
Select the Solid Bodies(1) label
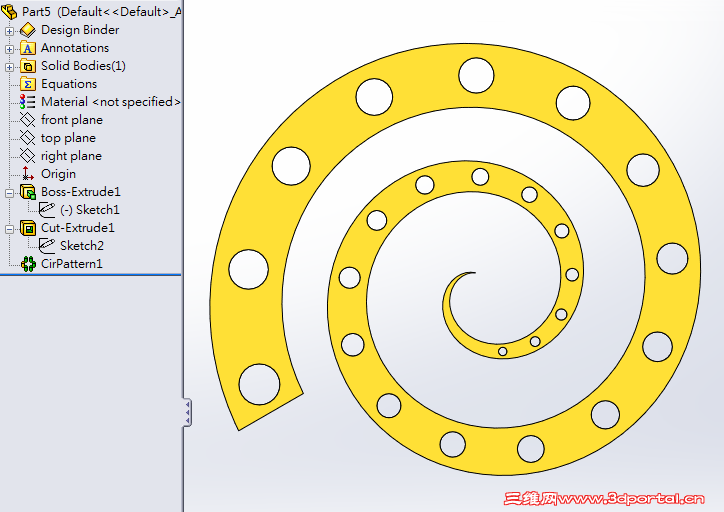click(83, 66)
